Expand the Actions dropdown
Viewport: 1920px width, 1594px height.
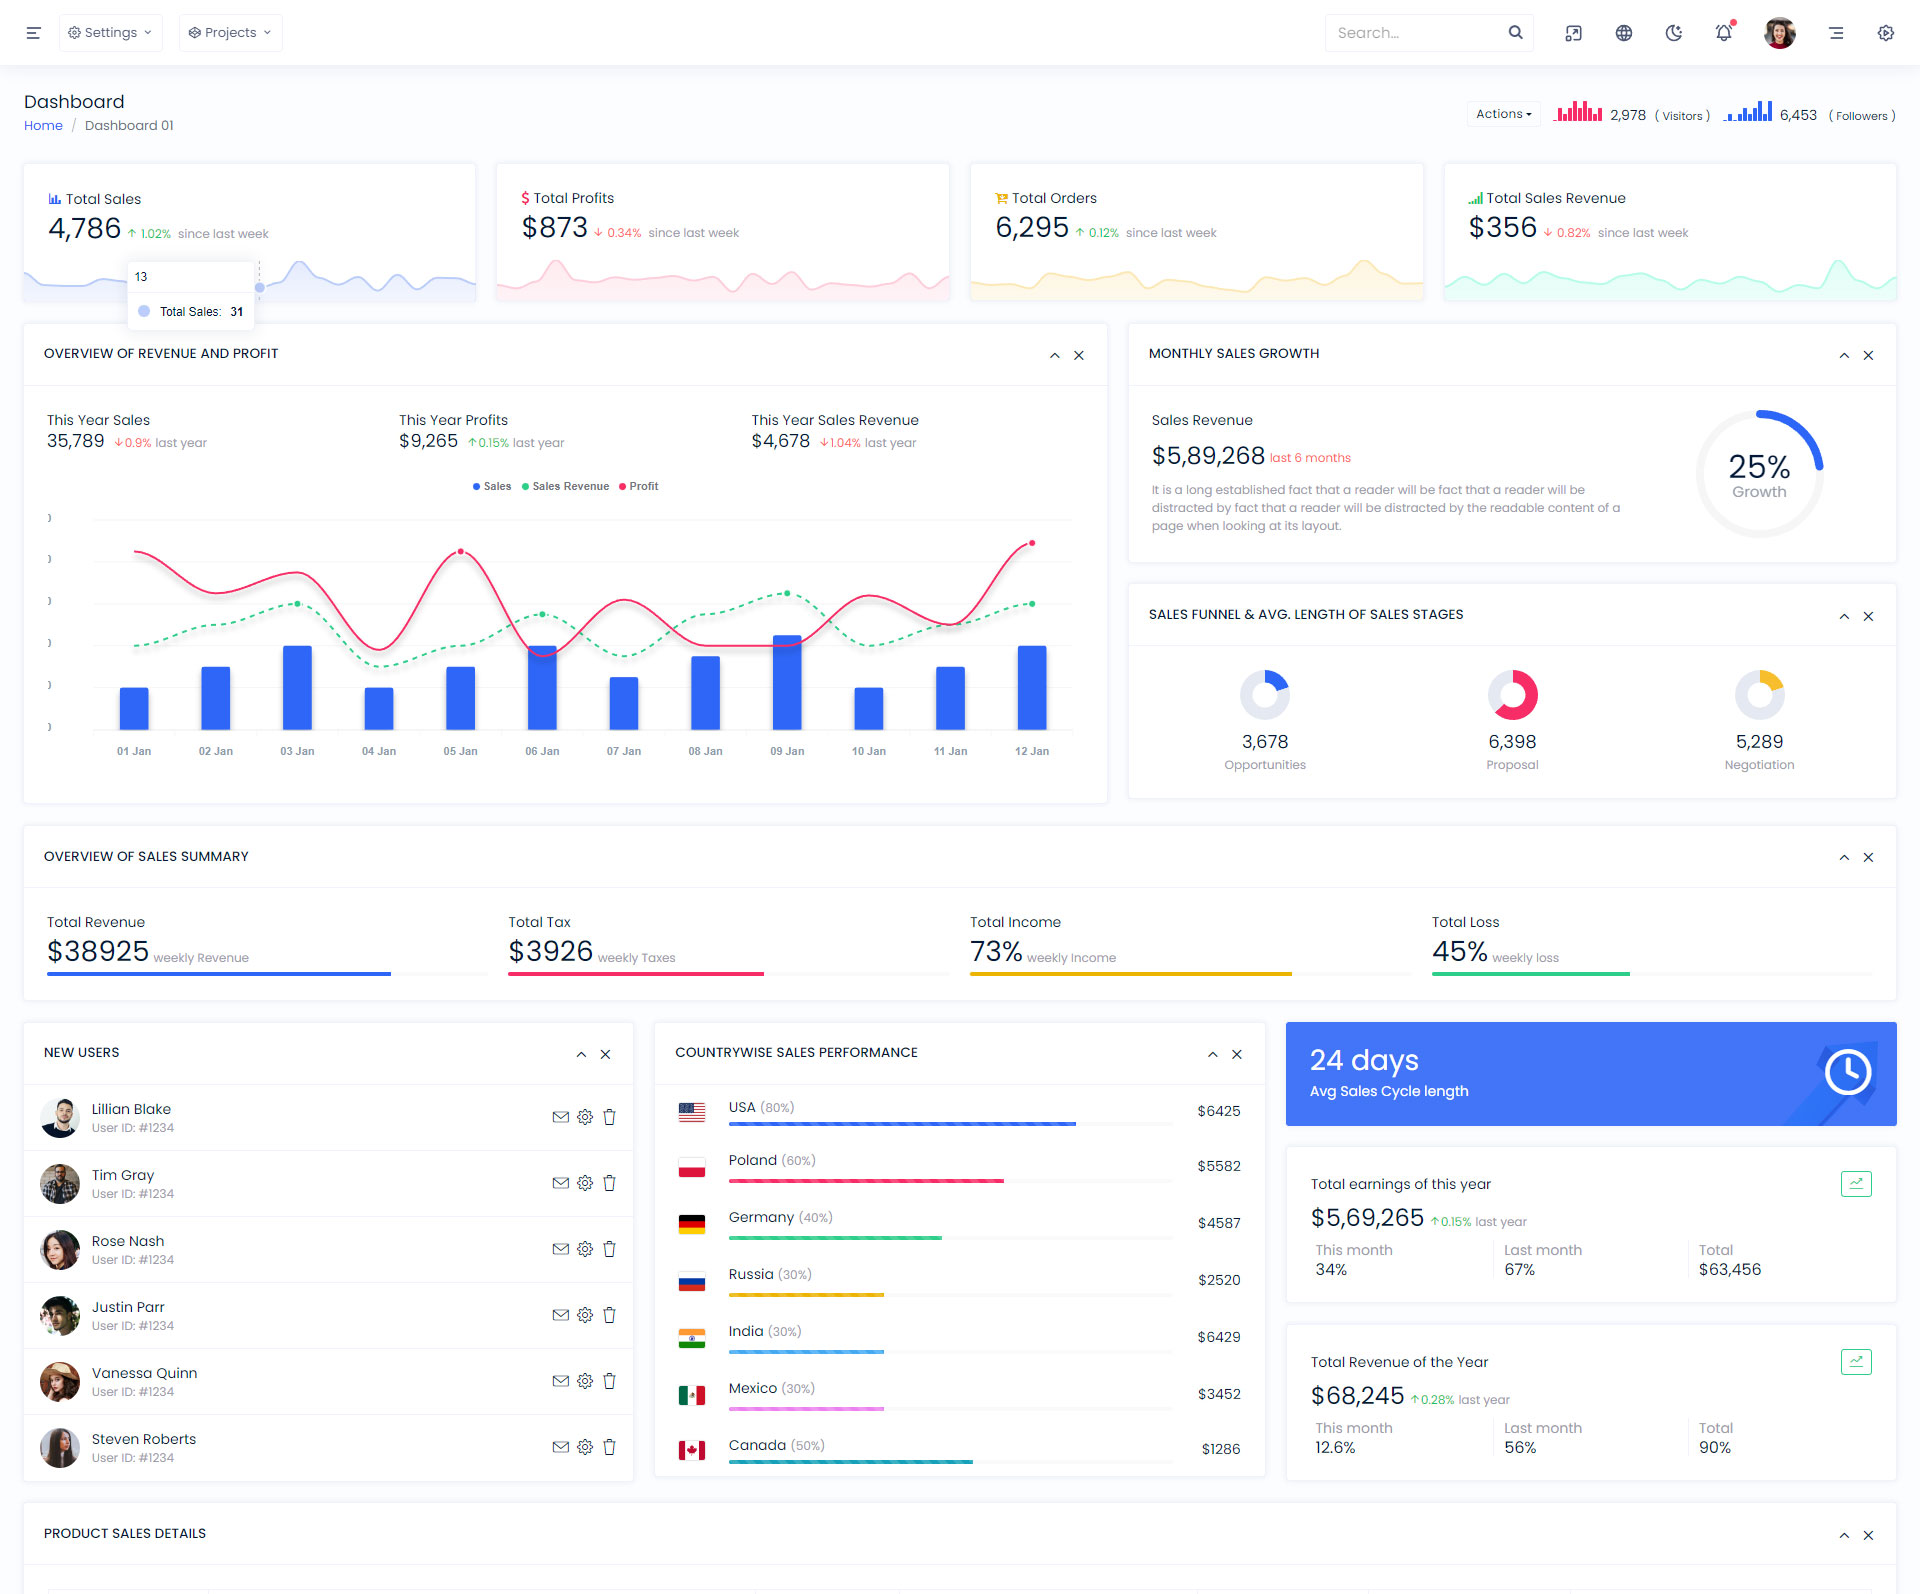1503,114
